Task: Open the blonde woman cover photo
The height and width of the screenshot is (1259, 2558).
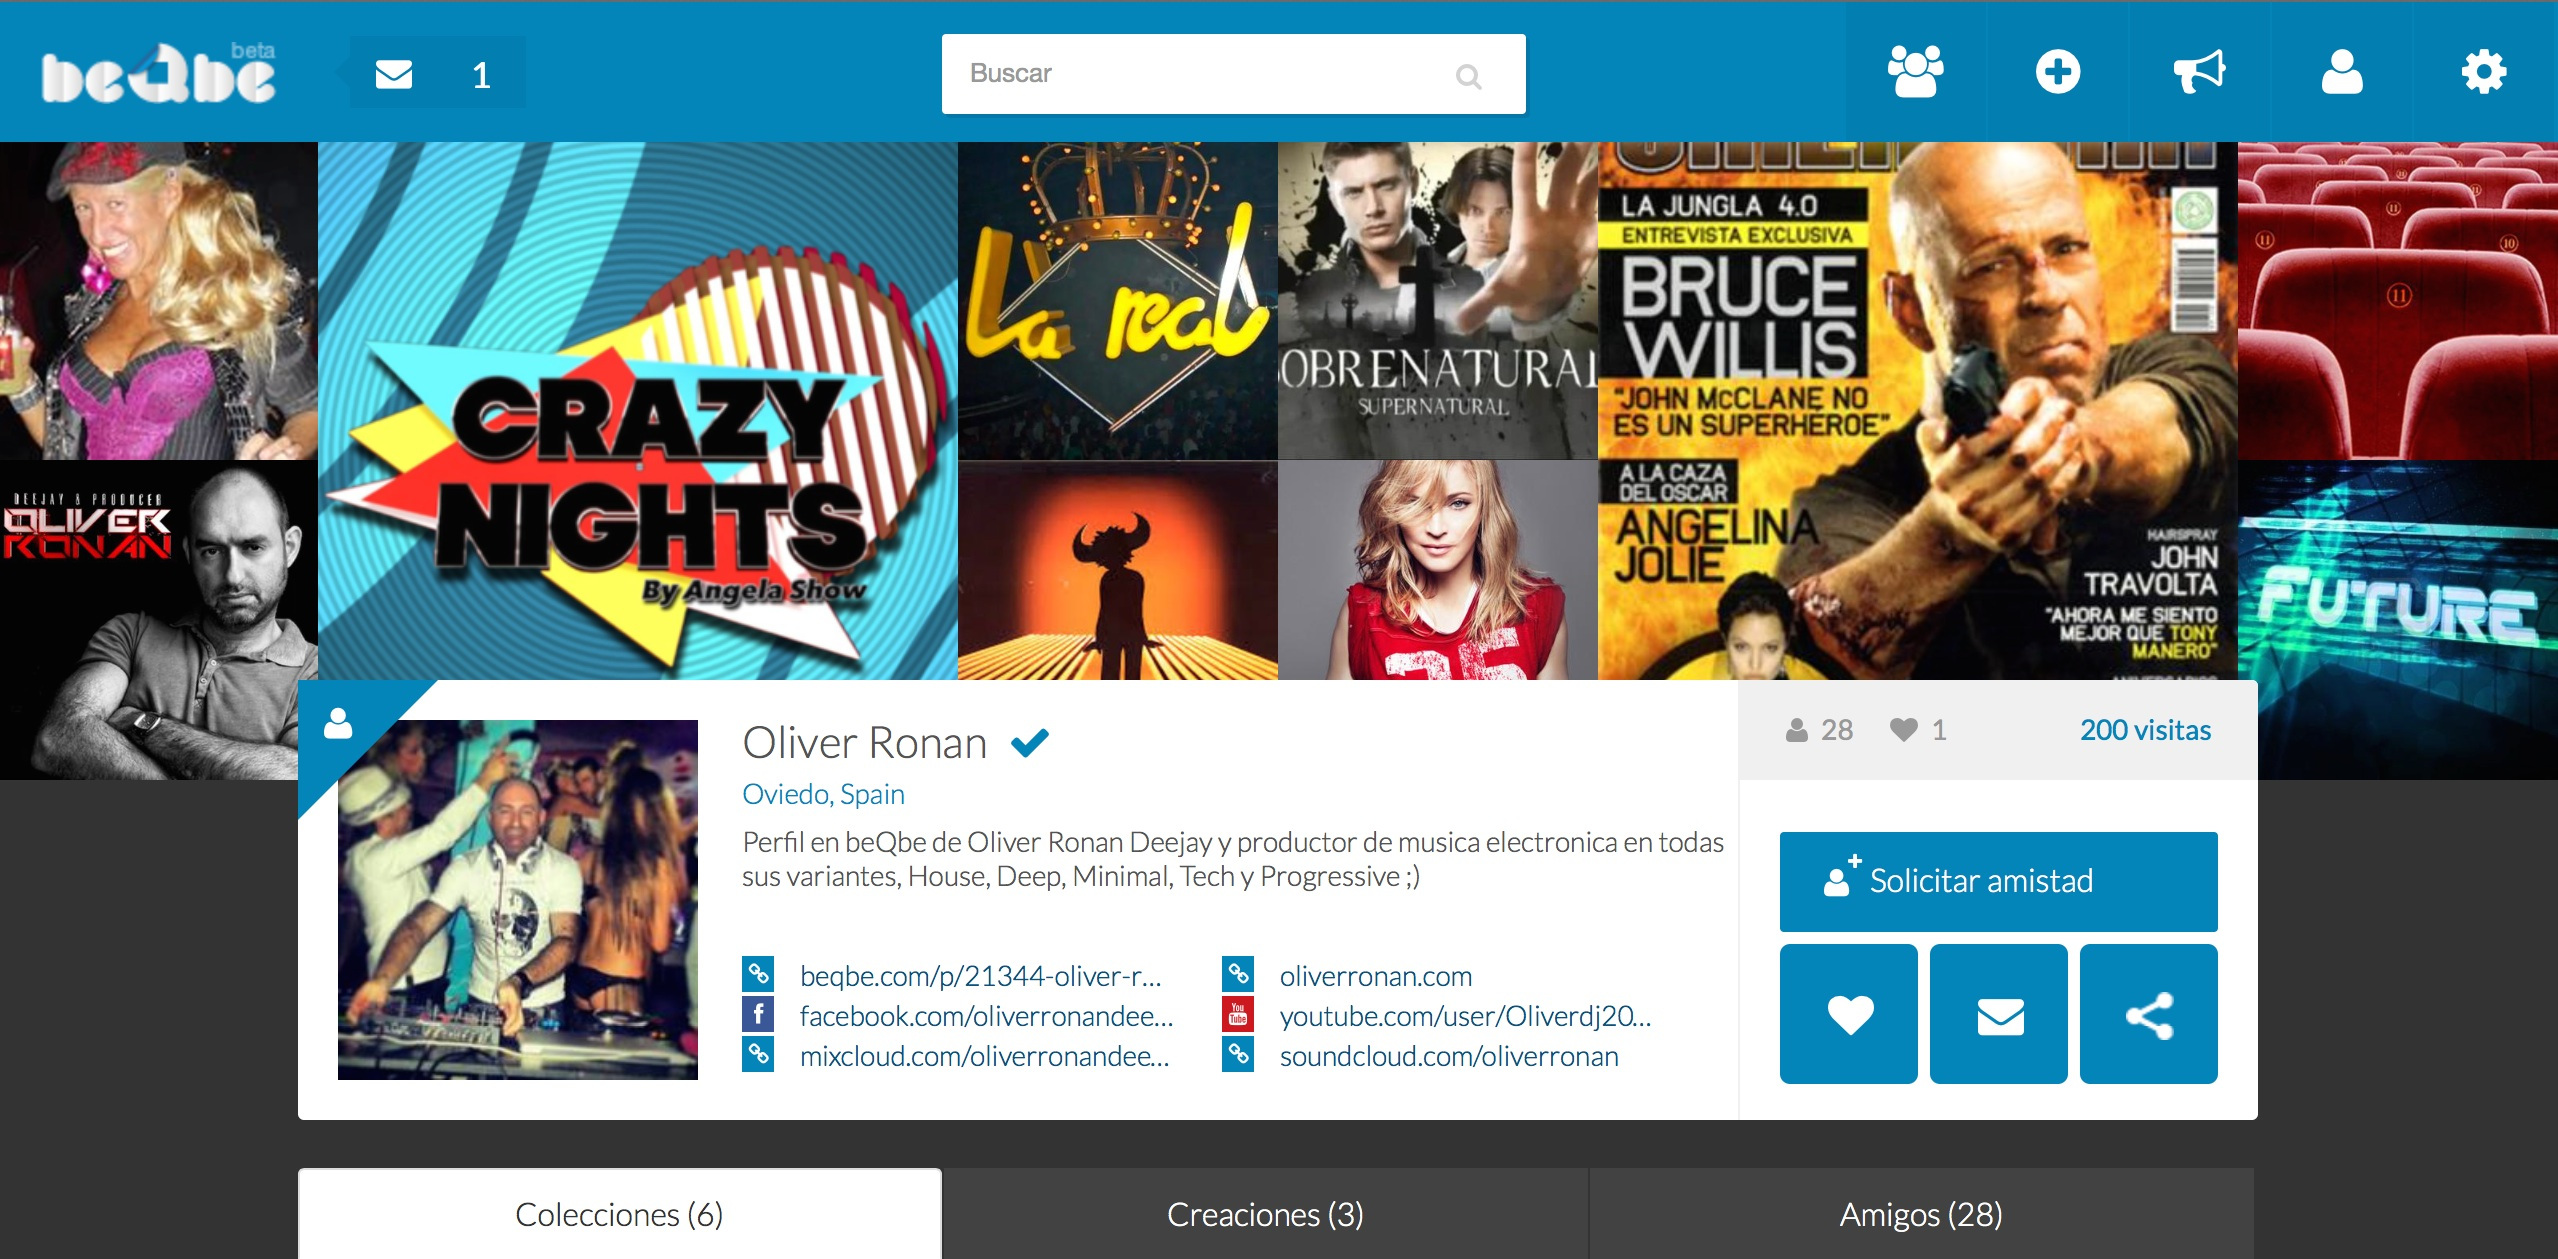Action: click(159, 301)
